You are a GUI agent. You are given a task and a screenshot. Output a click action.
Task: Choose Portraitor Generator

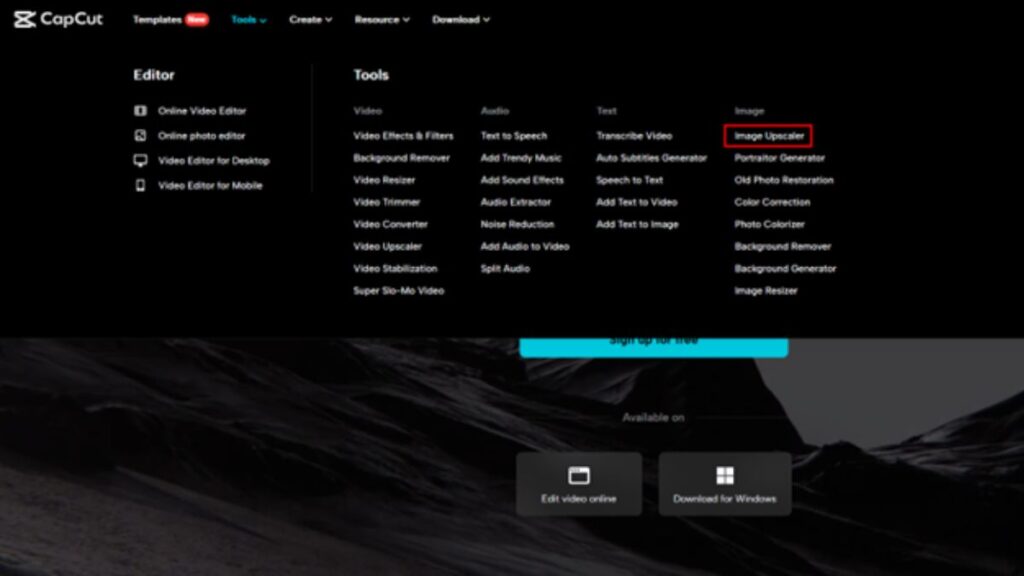[780, 158]
